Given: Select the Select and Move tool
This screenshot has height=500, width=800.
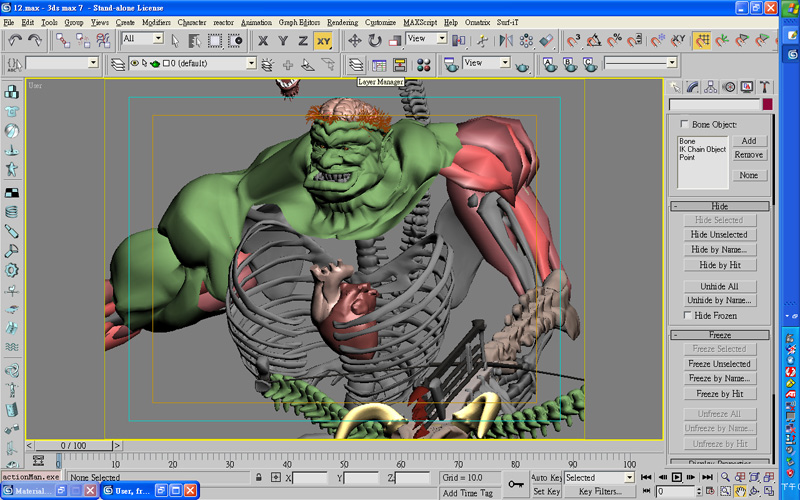Looking at the screenshot, I should 355,40.
